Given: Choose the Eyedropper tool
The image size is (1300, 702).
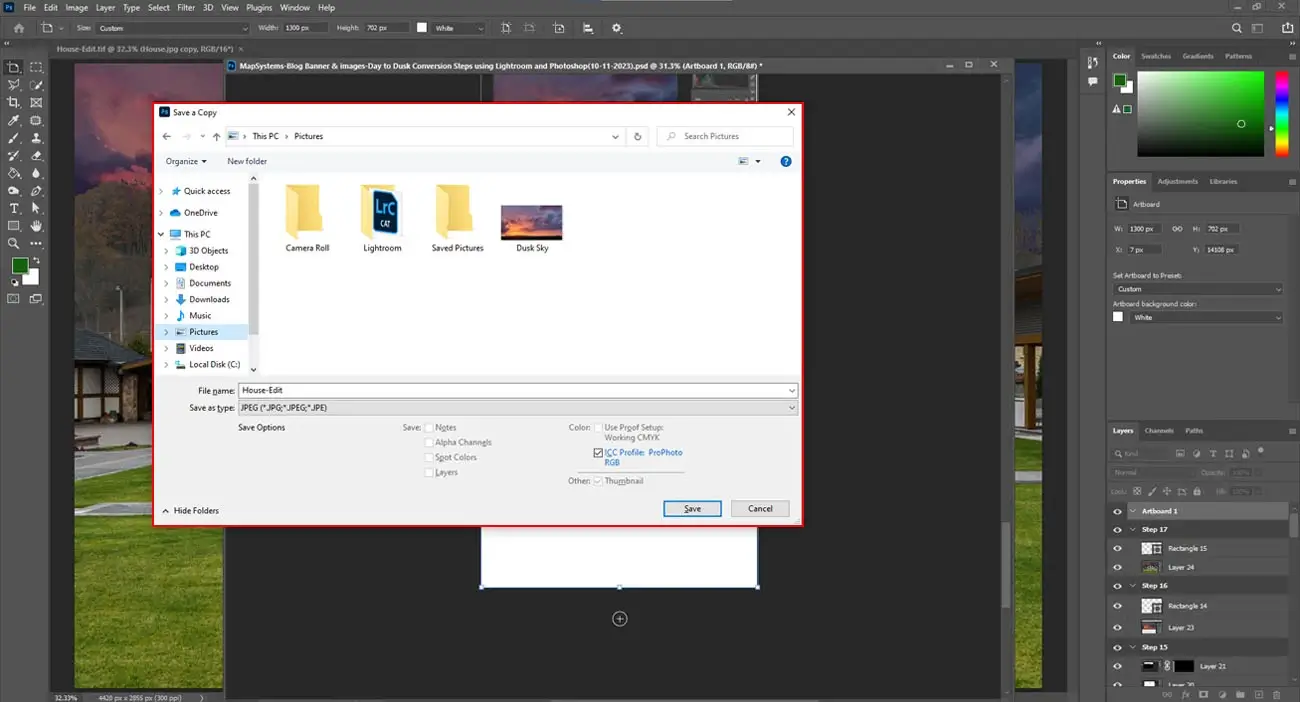Looking at the screenshot, I should (x=14, y=120).
